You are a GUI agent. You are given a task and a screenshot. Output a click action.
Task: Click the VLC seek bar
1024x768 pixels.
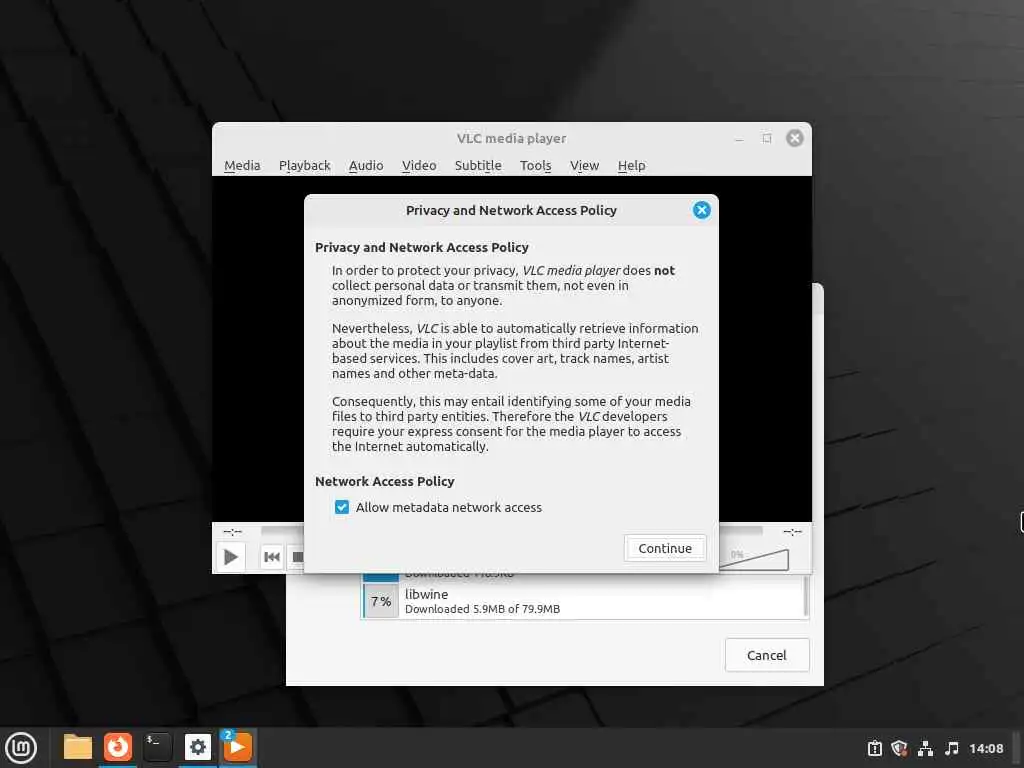282,531
